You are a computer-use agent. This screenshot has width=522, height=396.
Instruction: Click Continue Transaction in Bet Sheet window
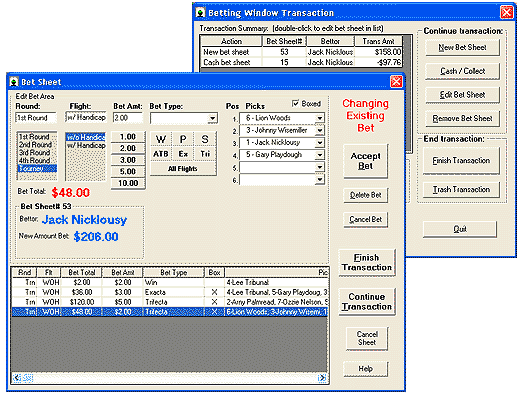click(x=367, y=302)
